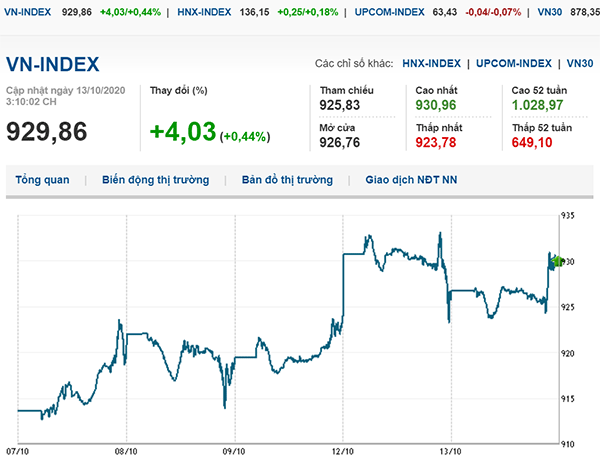Open HNX-INDEX in the top ticker bar

199,12
